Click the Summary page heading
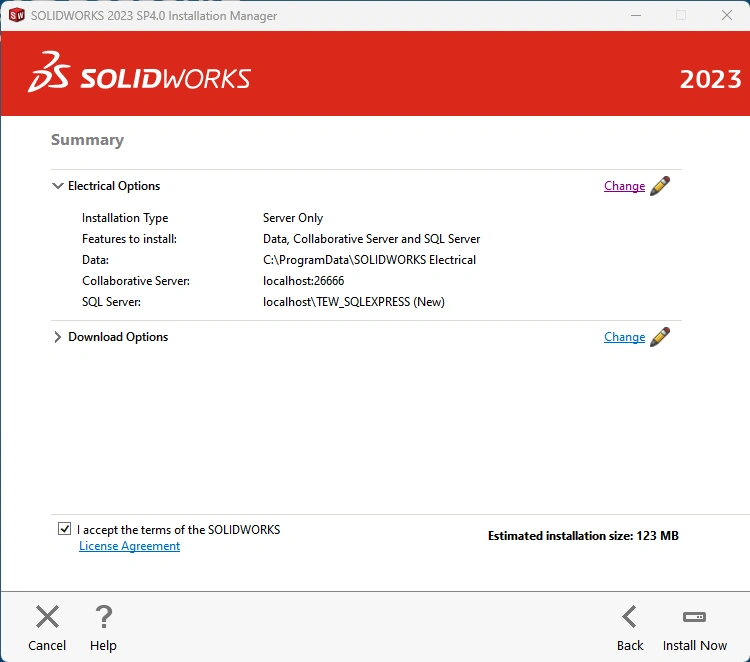 (88, 140)
